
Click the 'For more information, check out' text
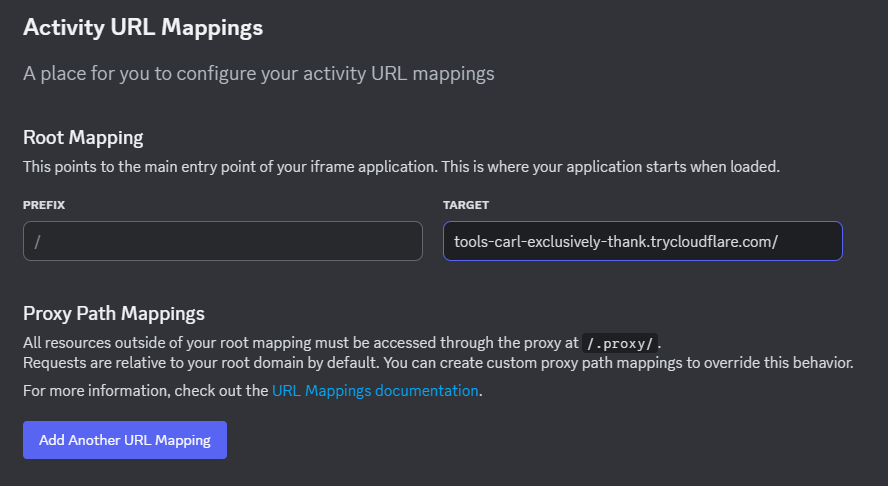(146, 391)
